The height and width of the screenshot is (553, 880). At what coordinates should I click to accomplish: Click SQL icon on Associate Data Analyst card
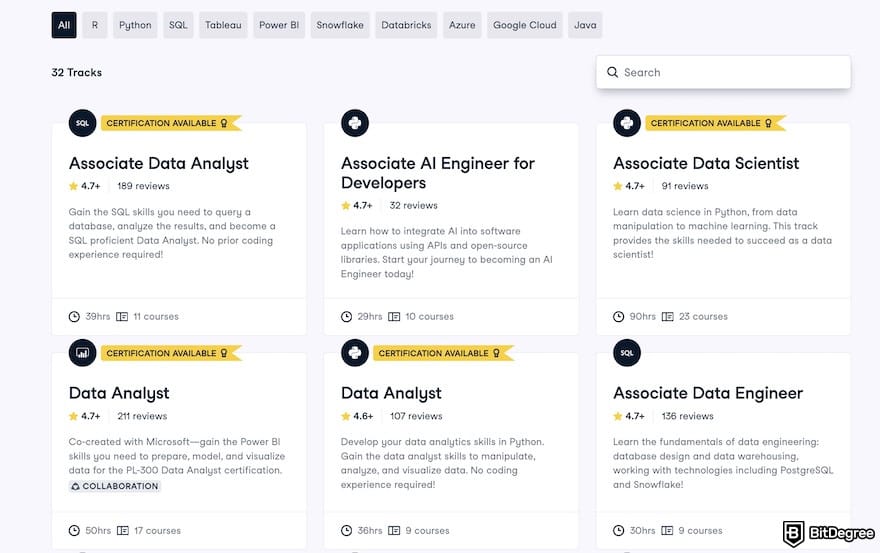82,123
